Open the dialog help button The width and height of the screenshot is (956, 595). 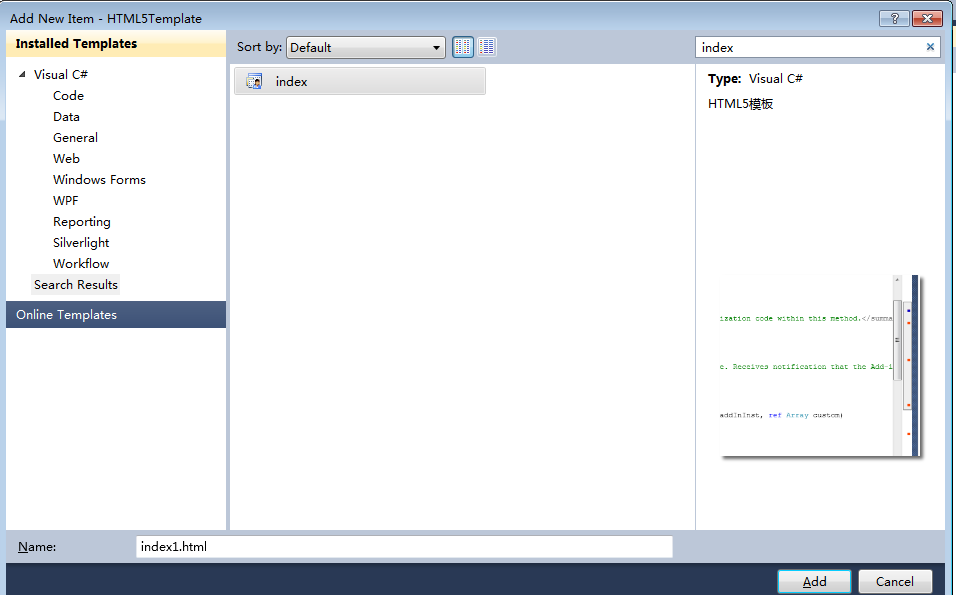[894, 18]
